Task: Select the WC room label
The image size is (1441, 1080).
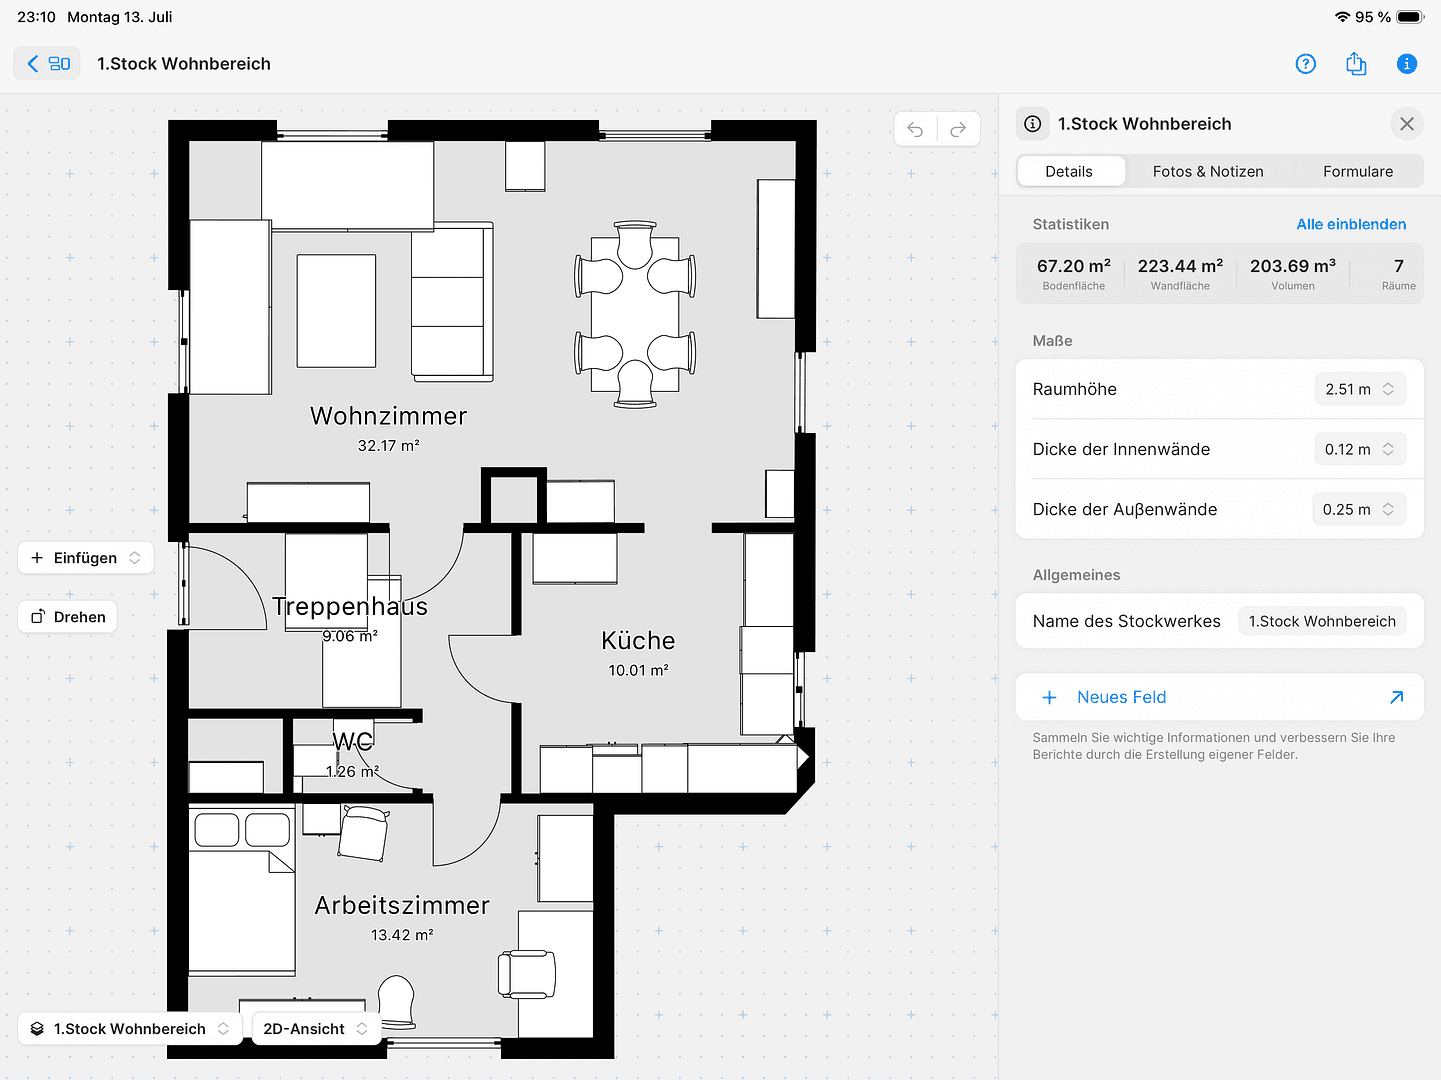Action: tap(353, 741)
